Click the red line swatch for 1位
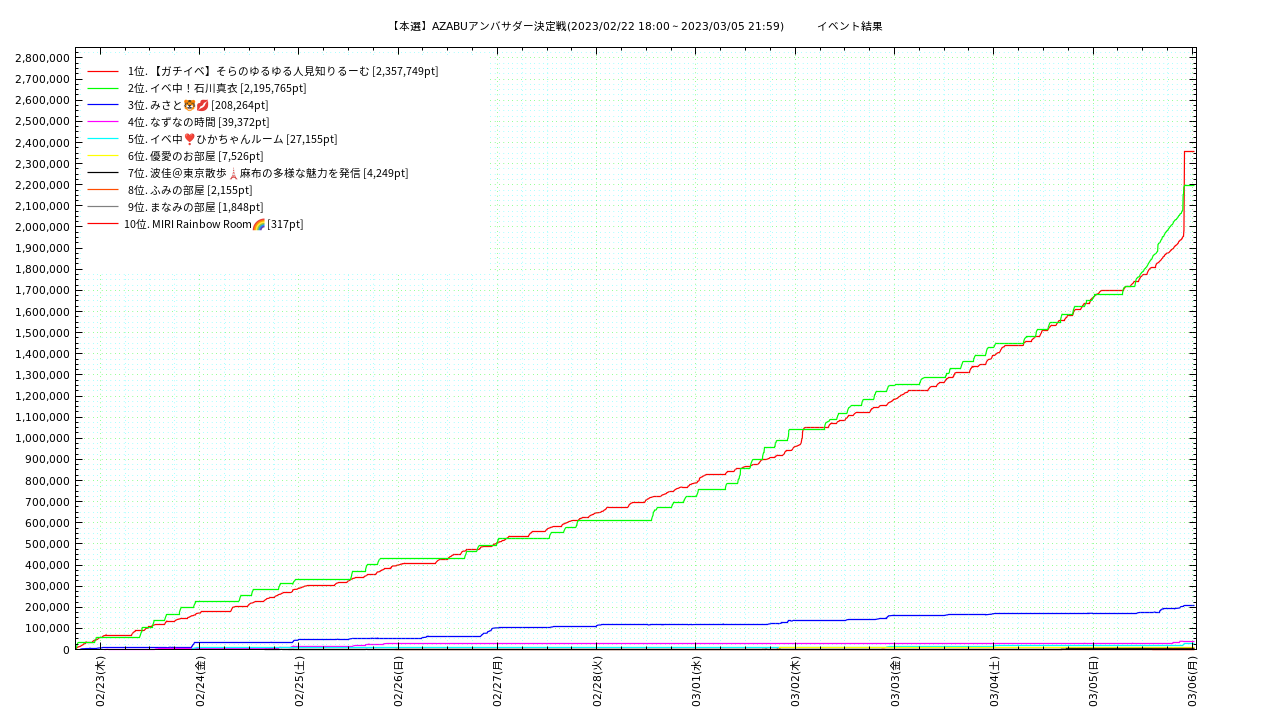Screen dimensions: 1280x720 pos(103,71)
